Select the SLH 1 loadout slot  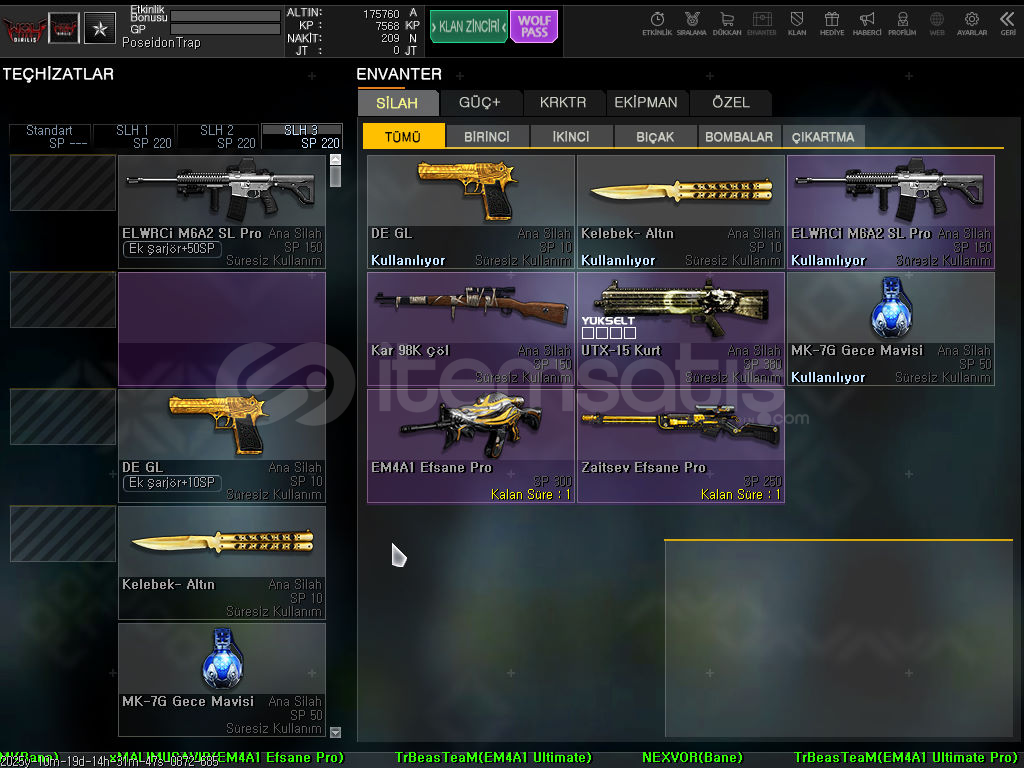point(133,137)
